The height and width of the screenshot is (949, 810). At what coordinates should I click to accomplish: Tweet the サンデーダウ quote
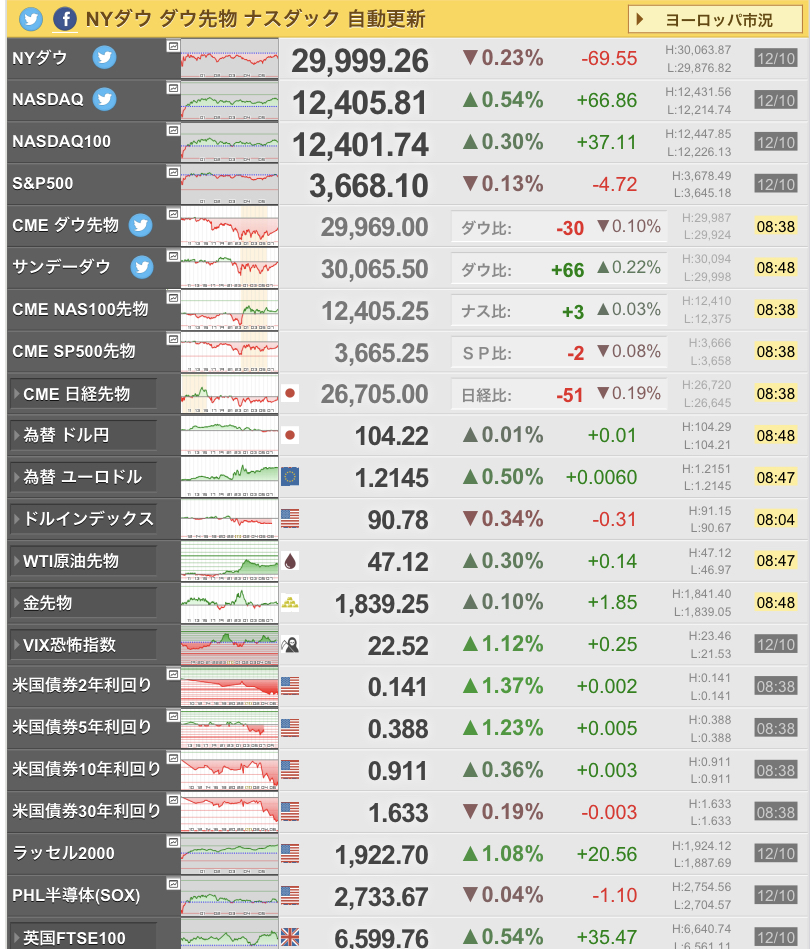pos(142,267)
